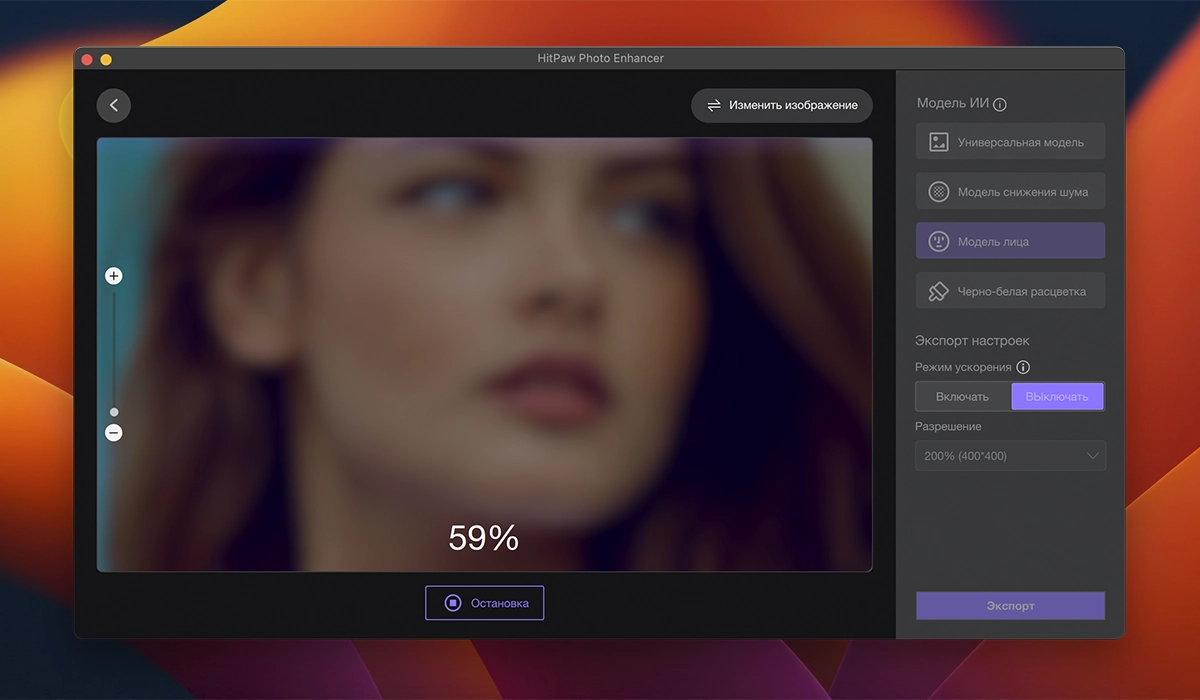Click the Экспорт button
Viewport: 1200px width, 700px height.
tap(1010, 606)
